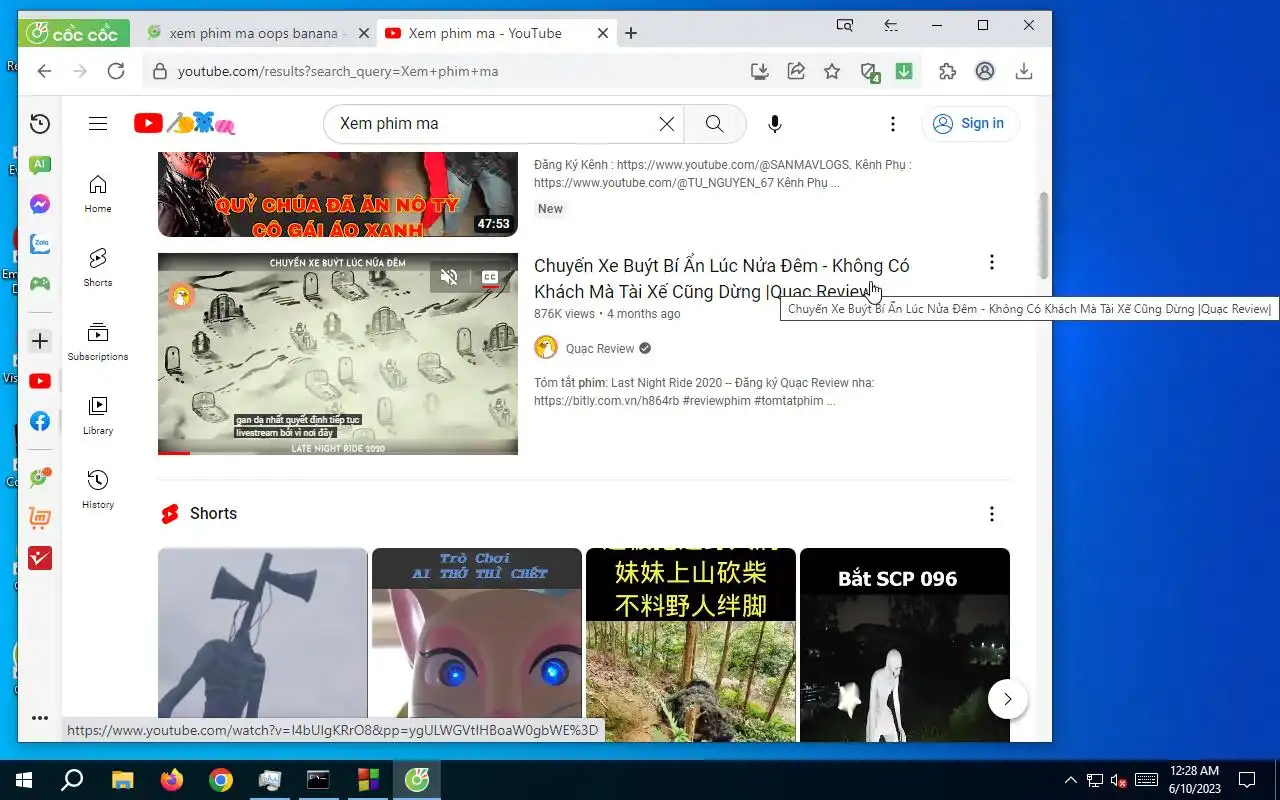This screenshot has height=800, width=1280.
Task: Open options menu for the Shorts shelf
Action: (x=992, y=514)
